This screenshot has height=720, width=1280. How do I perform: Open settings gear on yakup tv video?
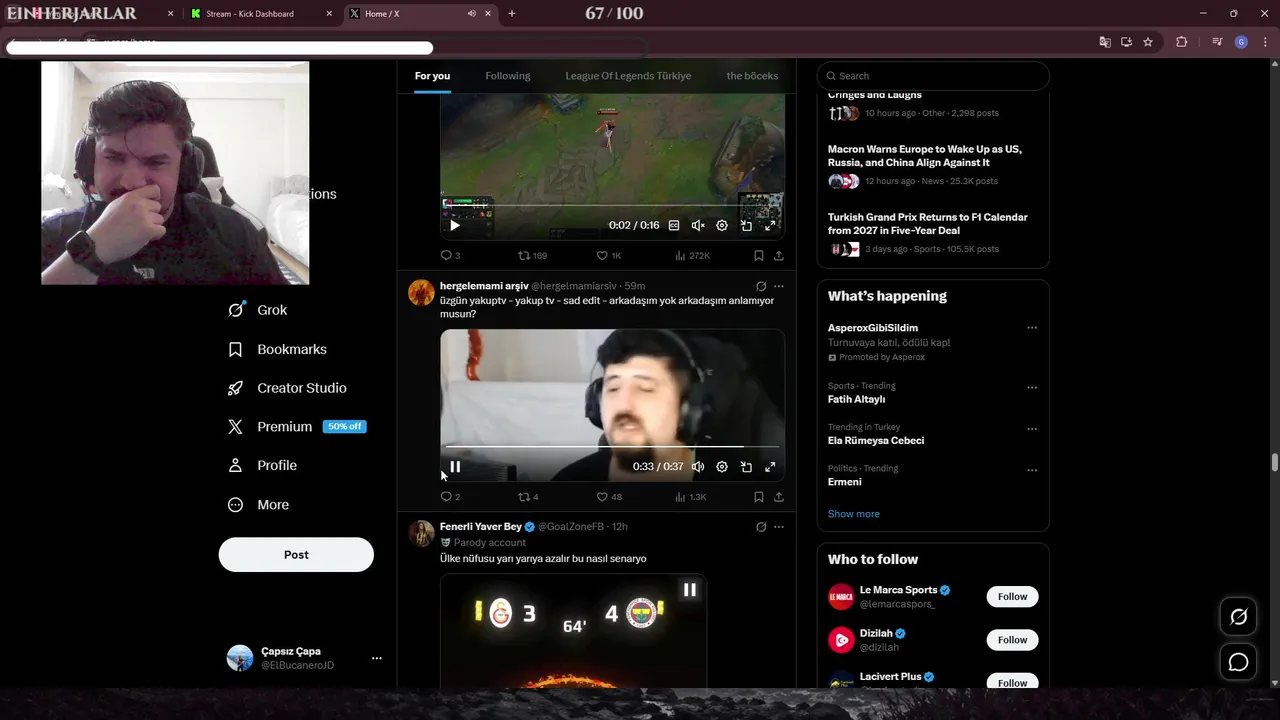click(722, 467)
